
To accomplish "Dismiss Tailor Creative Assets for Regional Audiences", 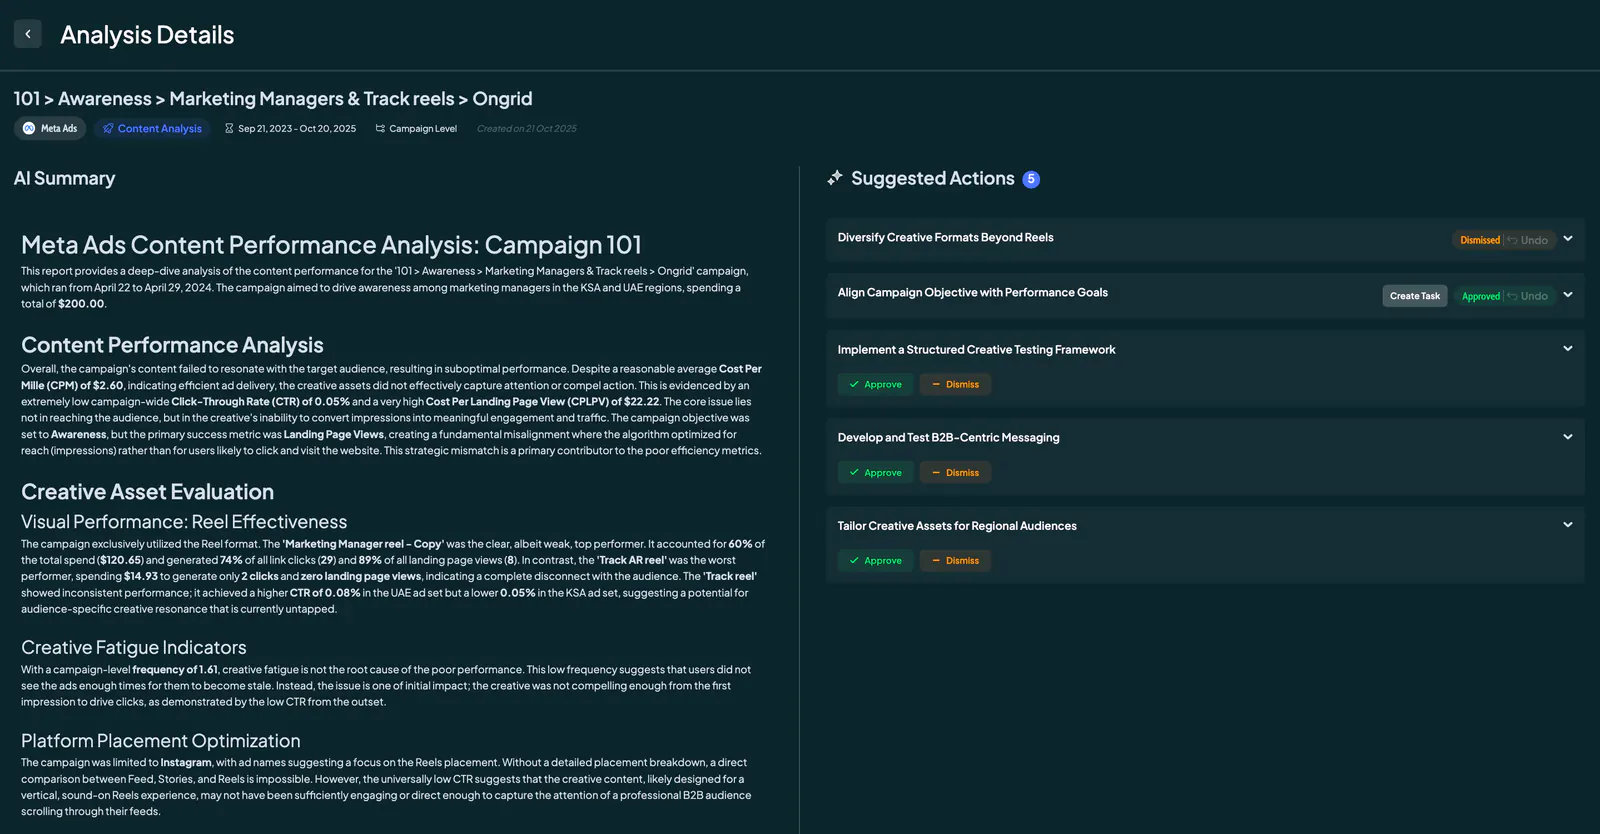I will coord(956,560).
